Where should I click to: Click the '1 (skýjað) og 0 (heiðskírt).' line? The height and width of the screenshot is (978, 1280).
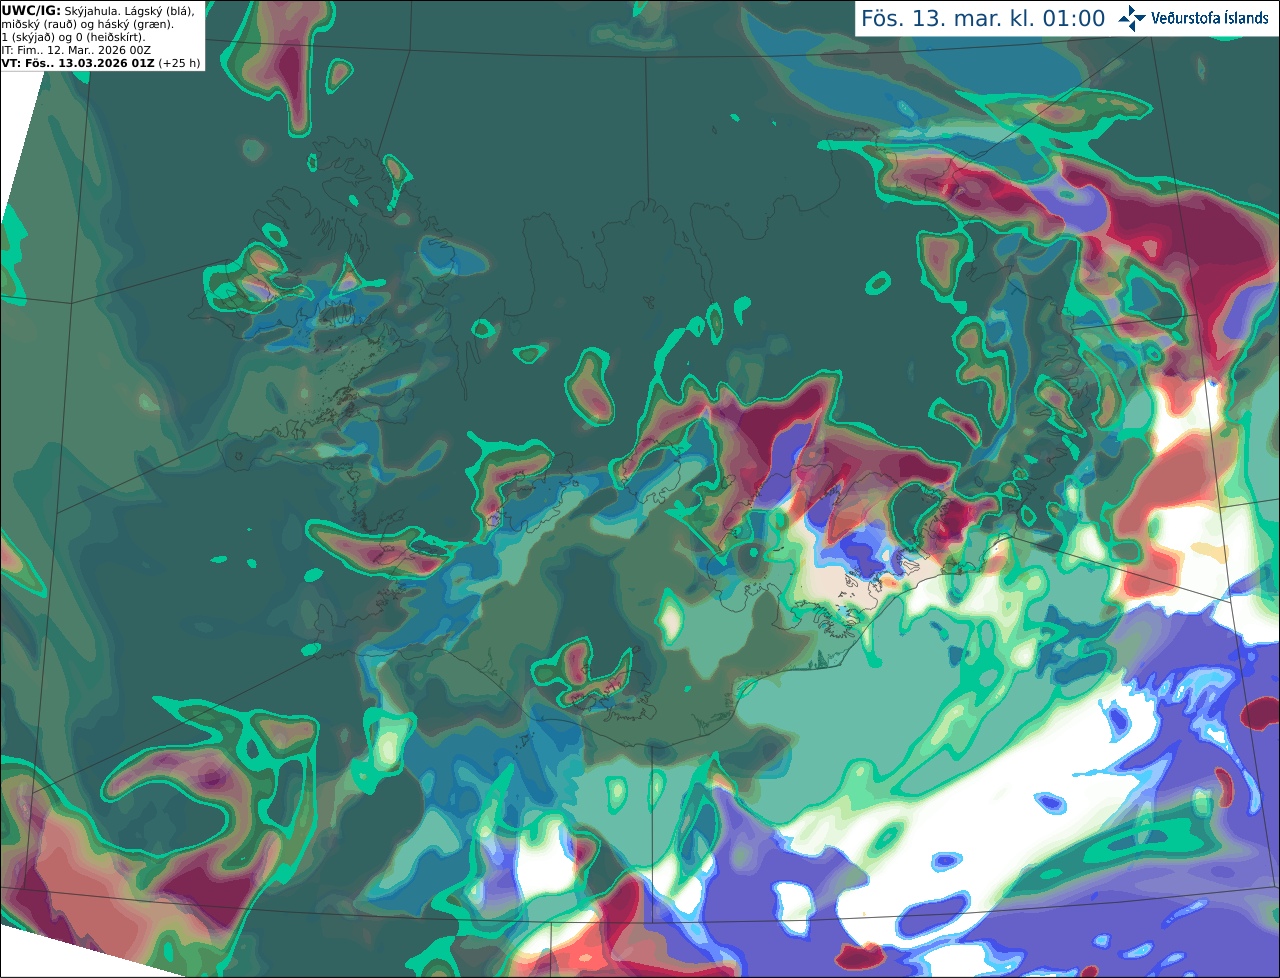click(73, 37)
